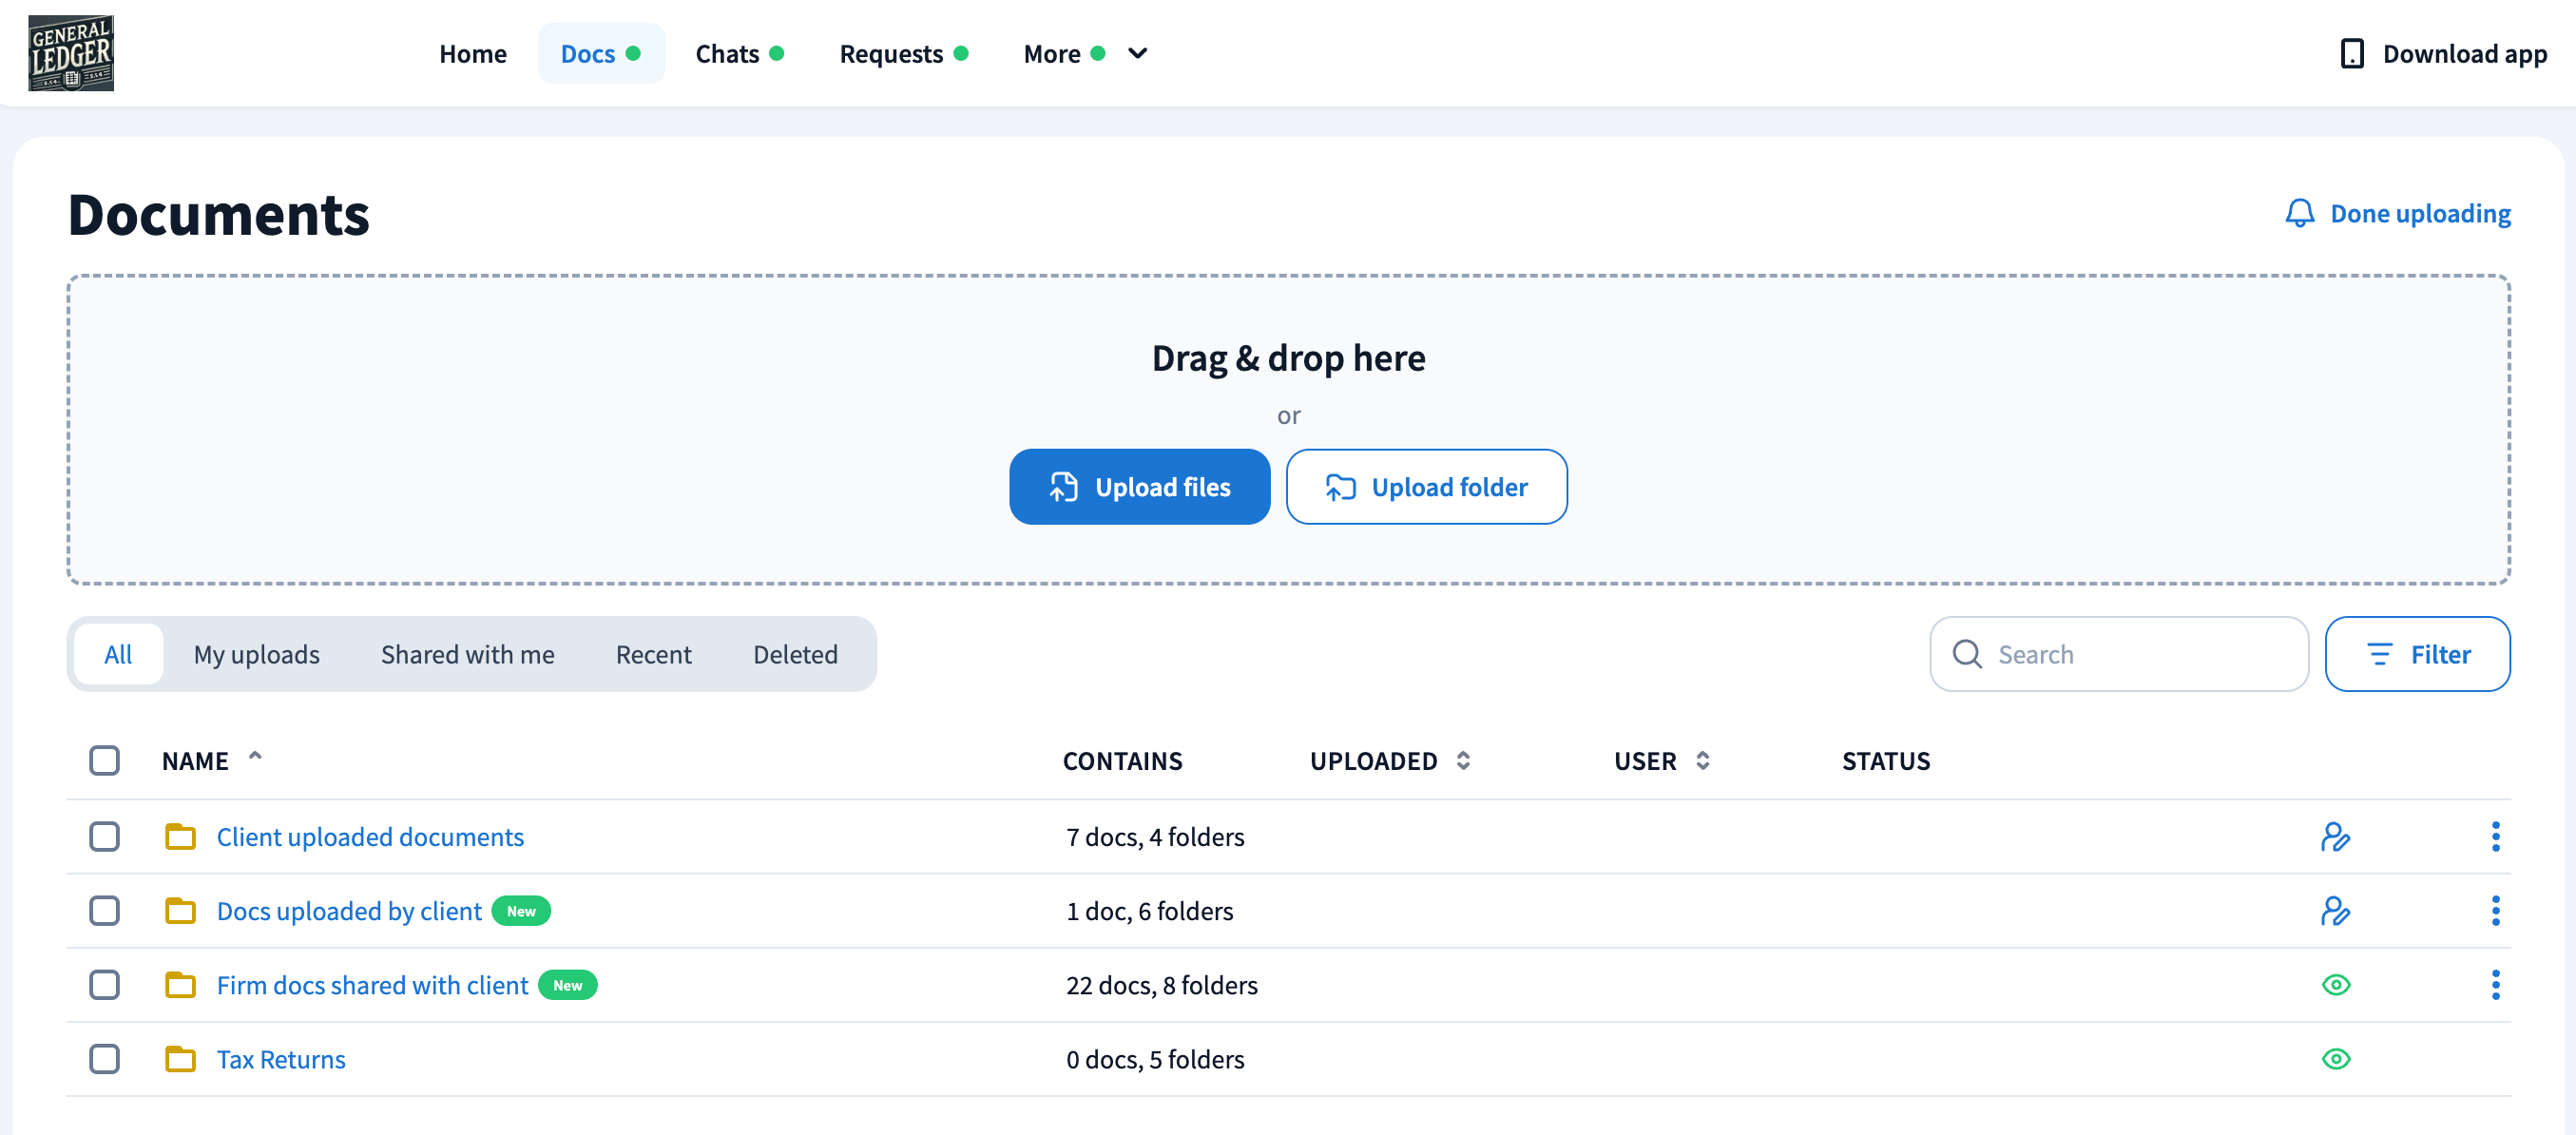Check the Tax Returns checkbox

pos(104,1058)
